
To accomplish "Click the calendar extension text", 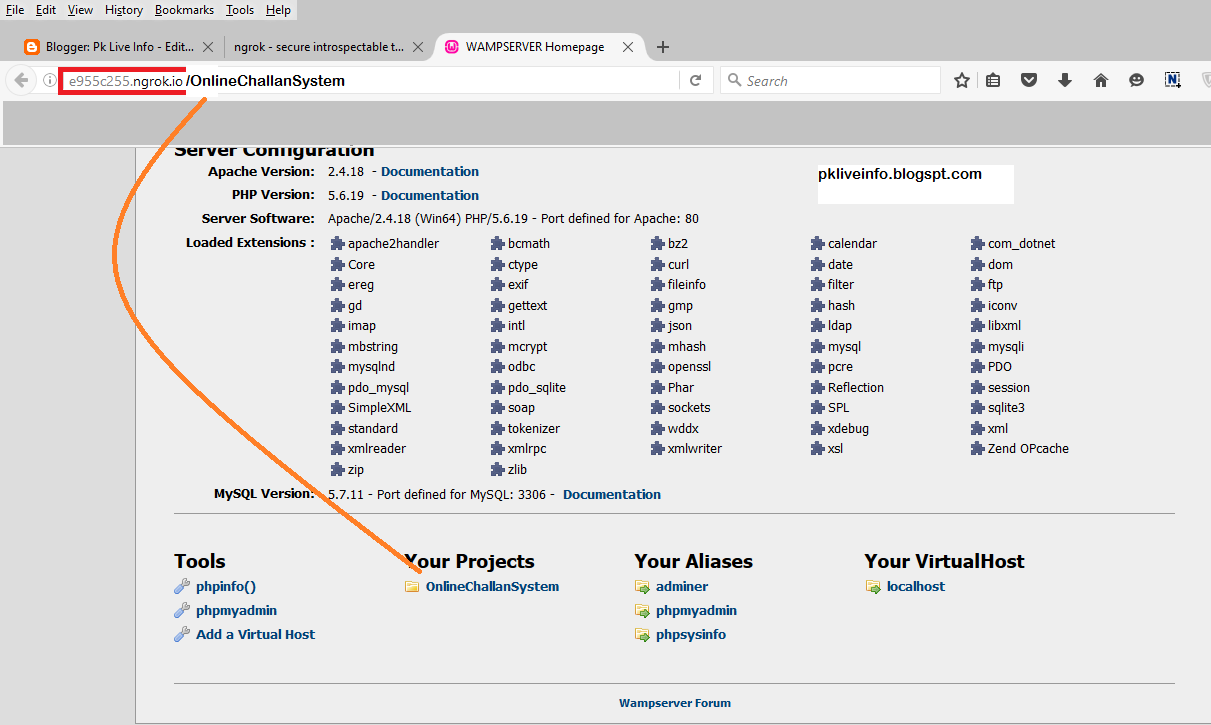I will (x=853, y=244).
